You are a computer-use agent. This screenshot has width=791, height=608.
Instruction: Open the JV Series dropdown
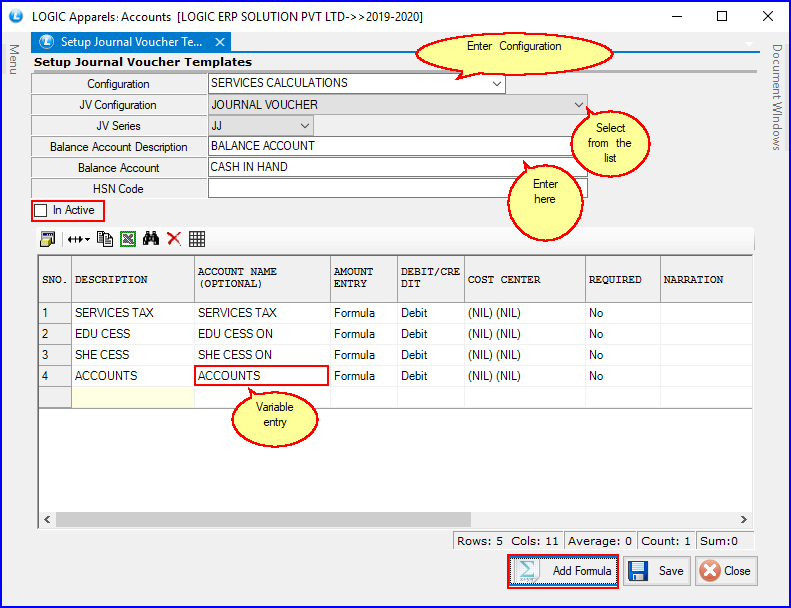pyautogui.click(x=305, y=126)
